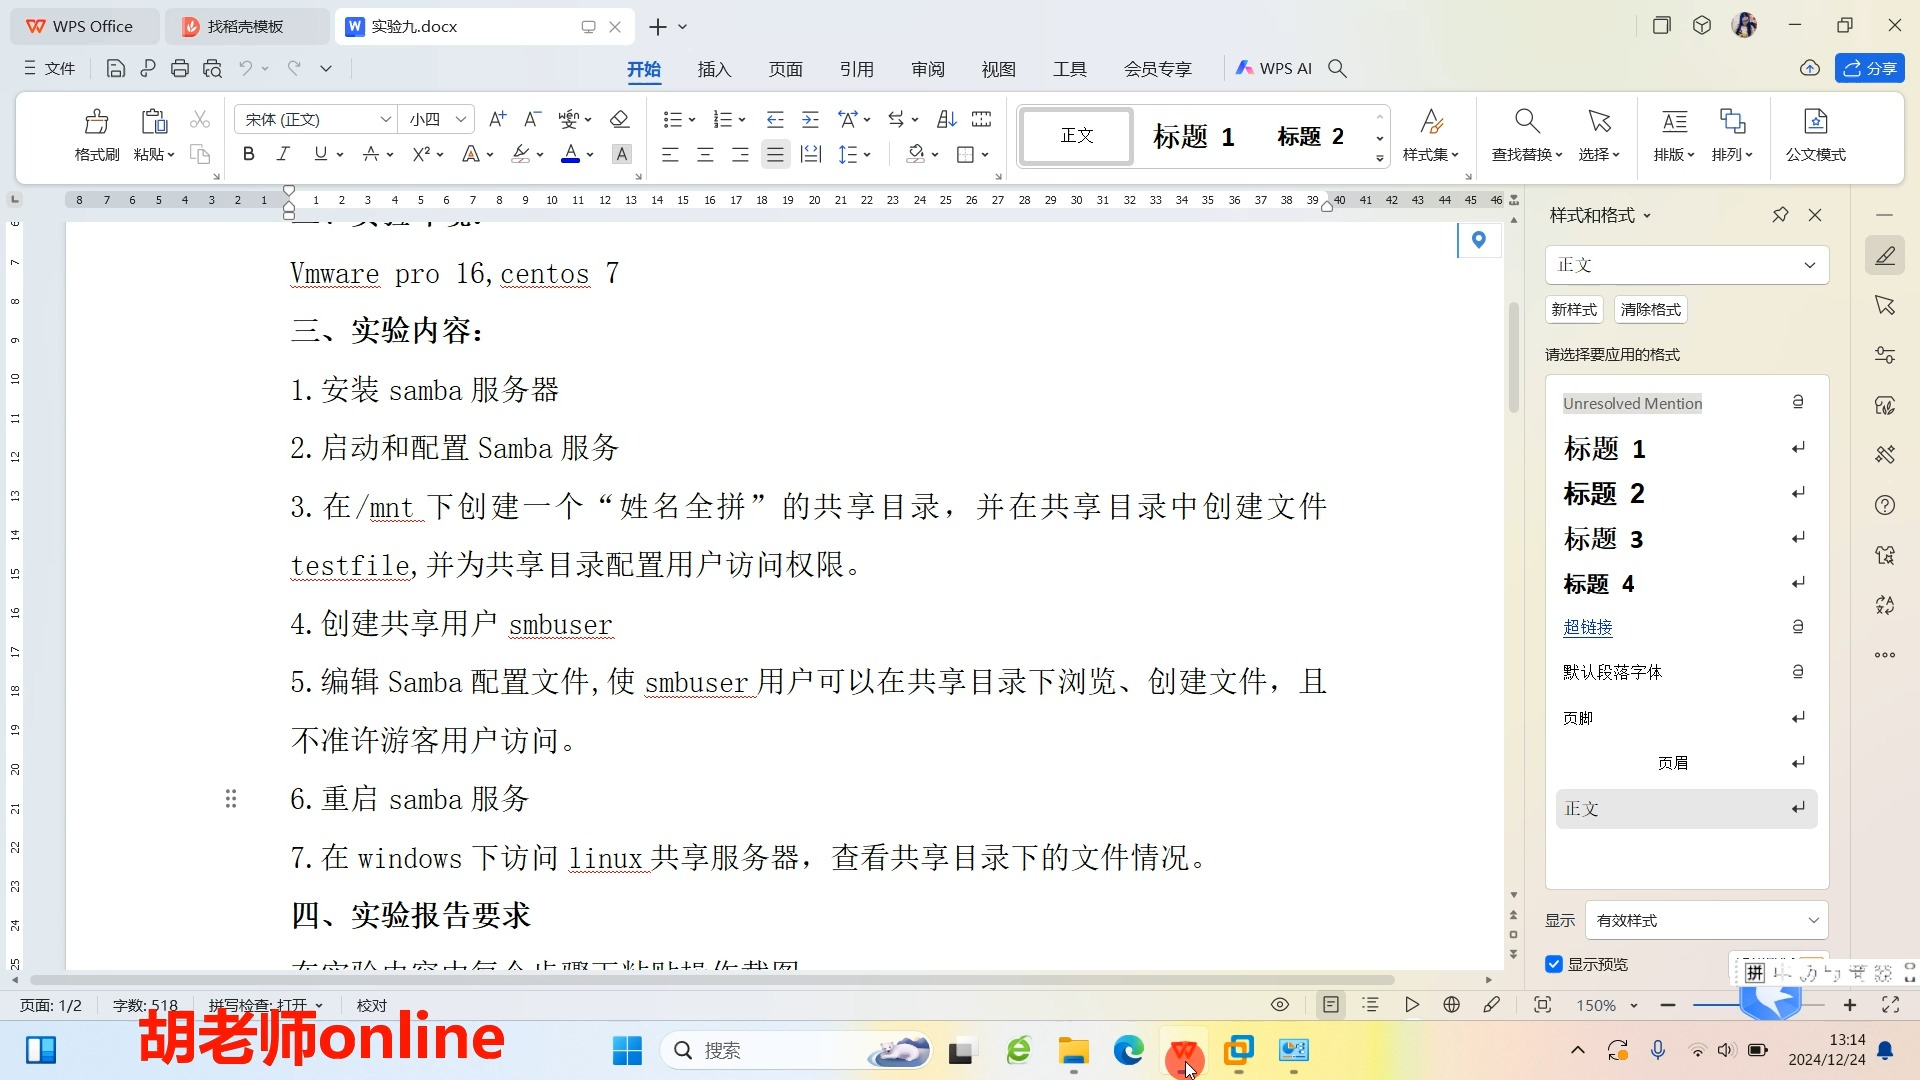The image size is (1920, 1080).
Task: Expand the font size dropdown 小四
Action: click(460, 120)
